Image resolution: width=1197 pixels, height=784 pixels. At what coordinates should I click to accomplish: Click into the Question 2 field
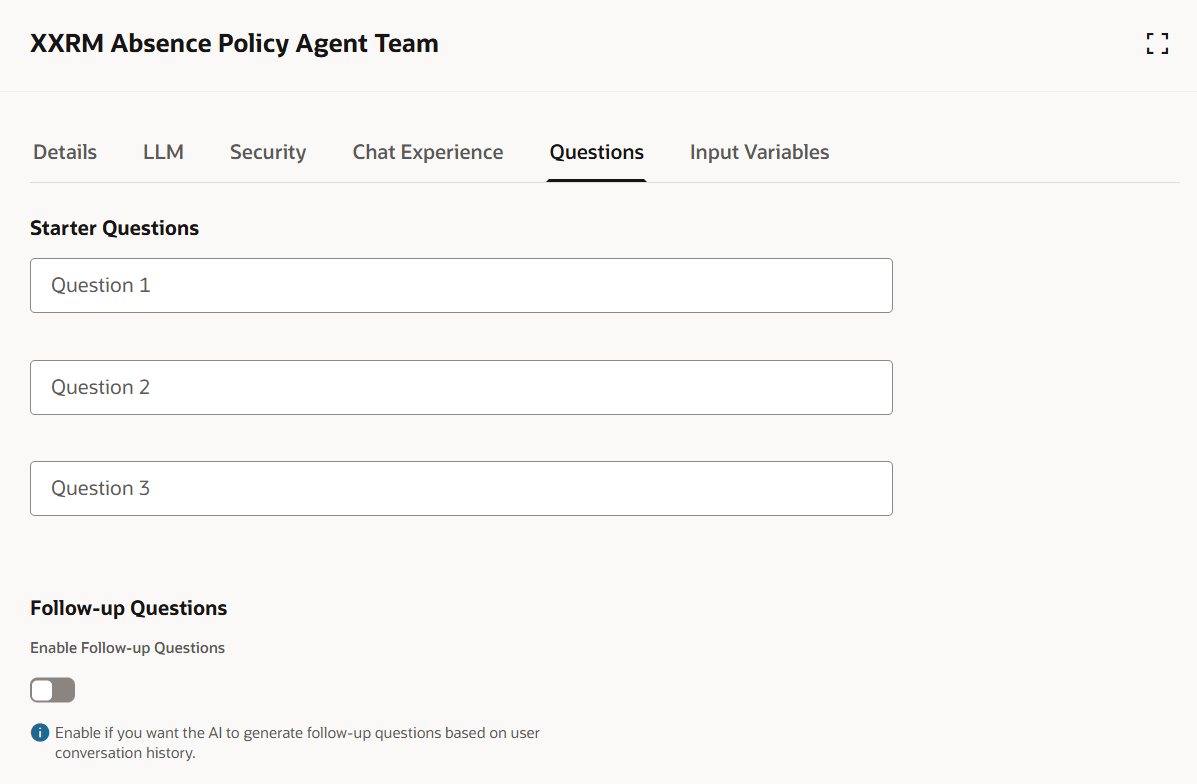pos(461,388)
